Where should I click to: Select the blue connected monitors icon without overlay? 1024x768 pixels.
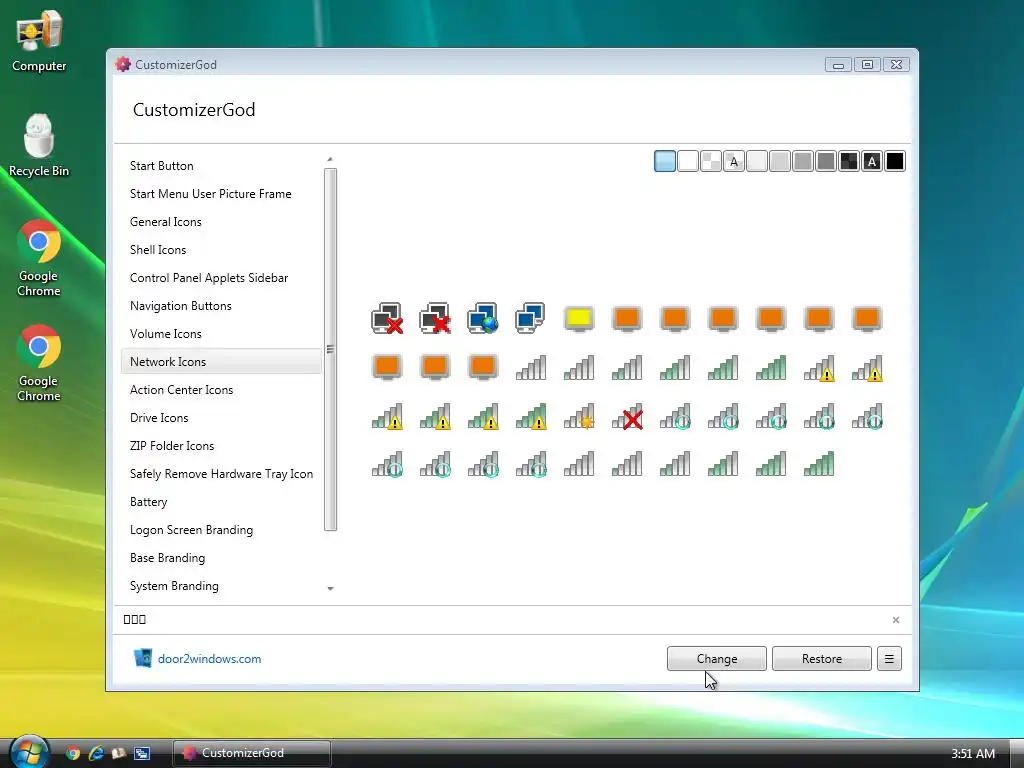(x=531, y=318)
